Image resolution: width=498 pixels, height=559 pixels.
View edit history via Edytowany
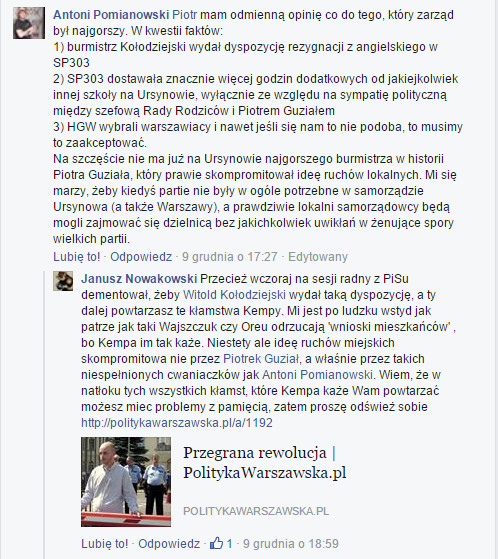click(318, 257)
